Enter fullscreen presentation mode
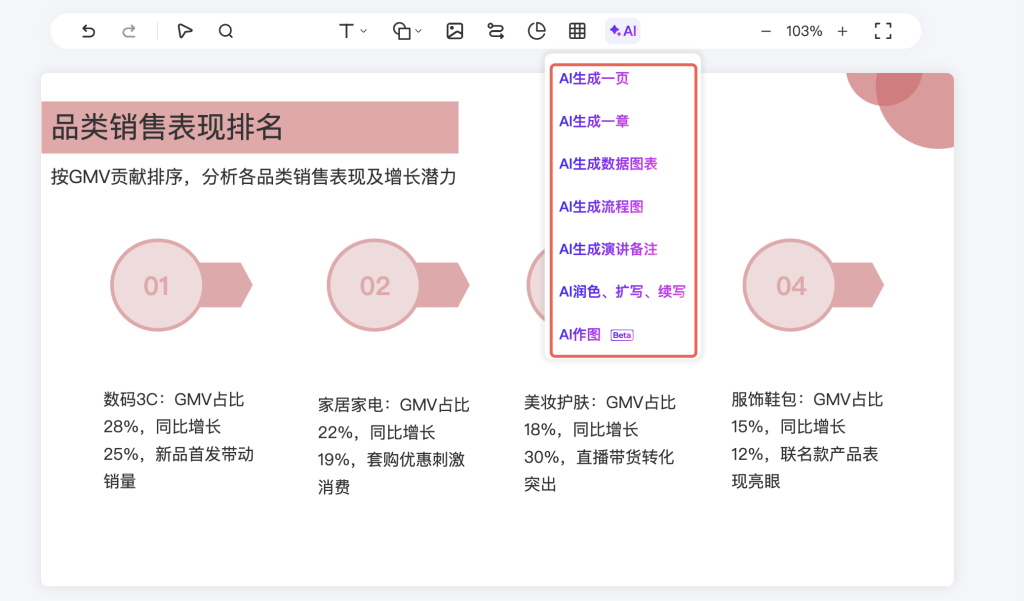Viewport: 1024px width, 601px height. pos(883,31)
